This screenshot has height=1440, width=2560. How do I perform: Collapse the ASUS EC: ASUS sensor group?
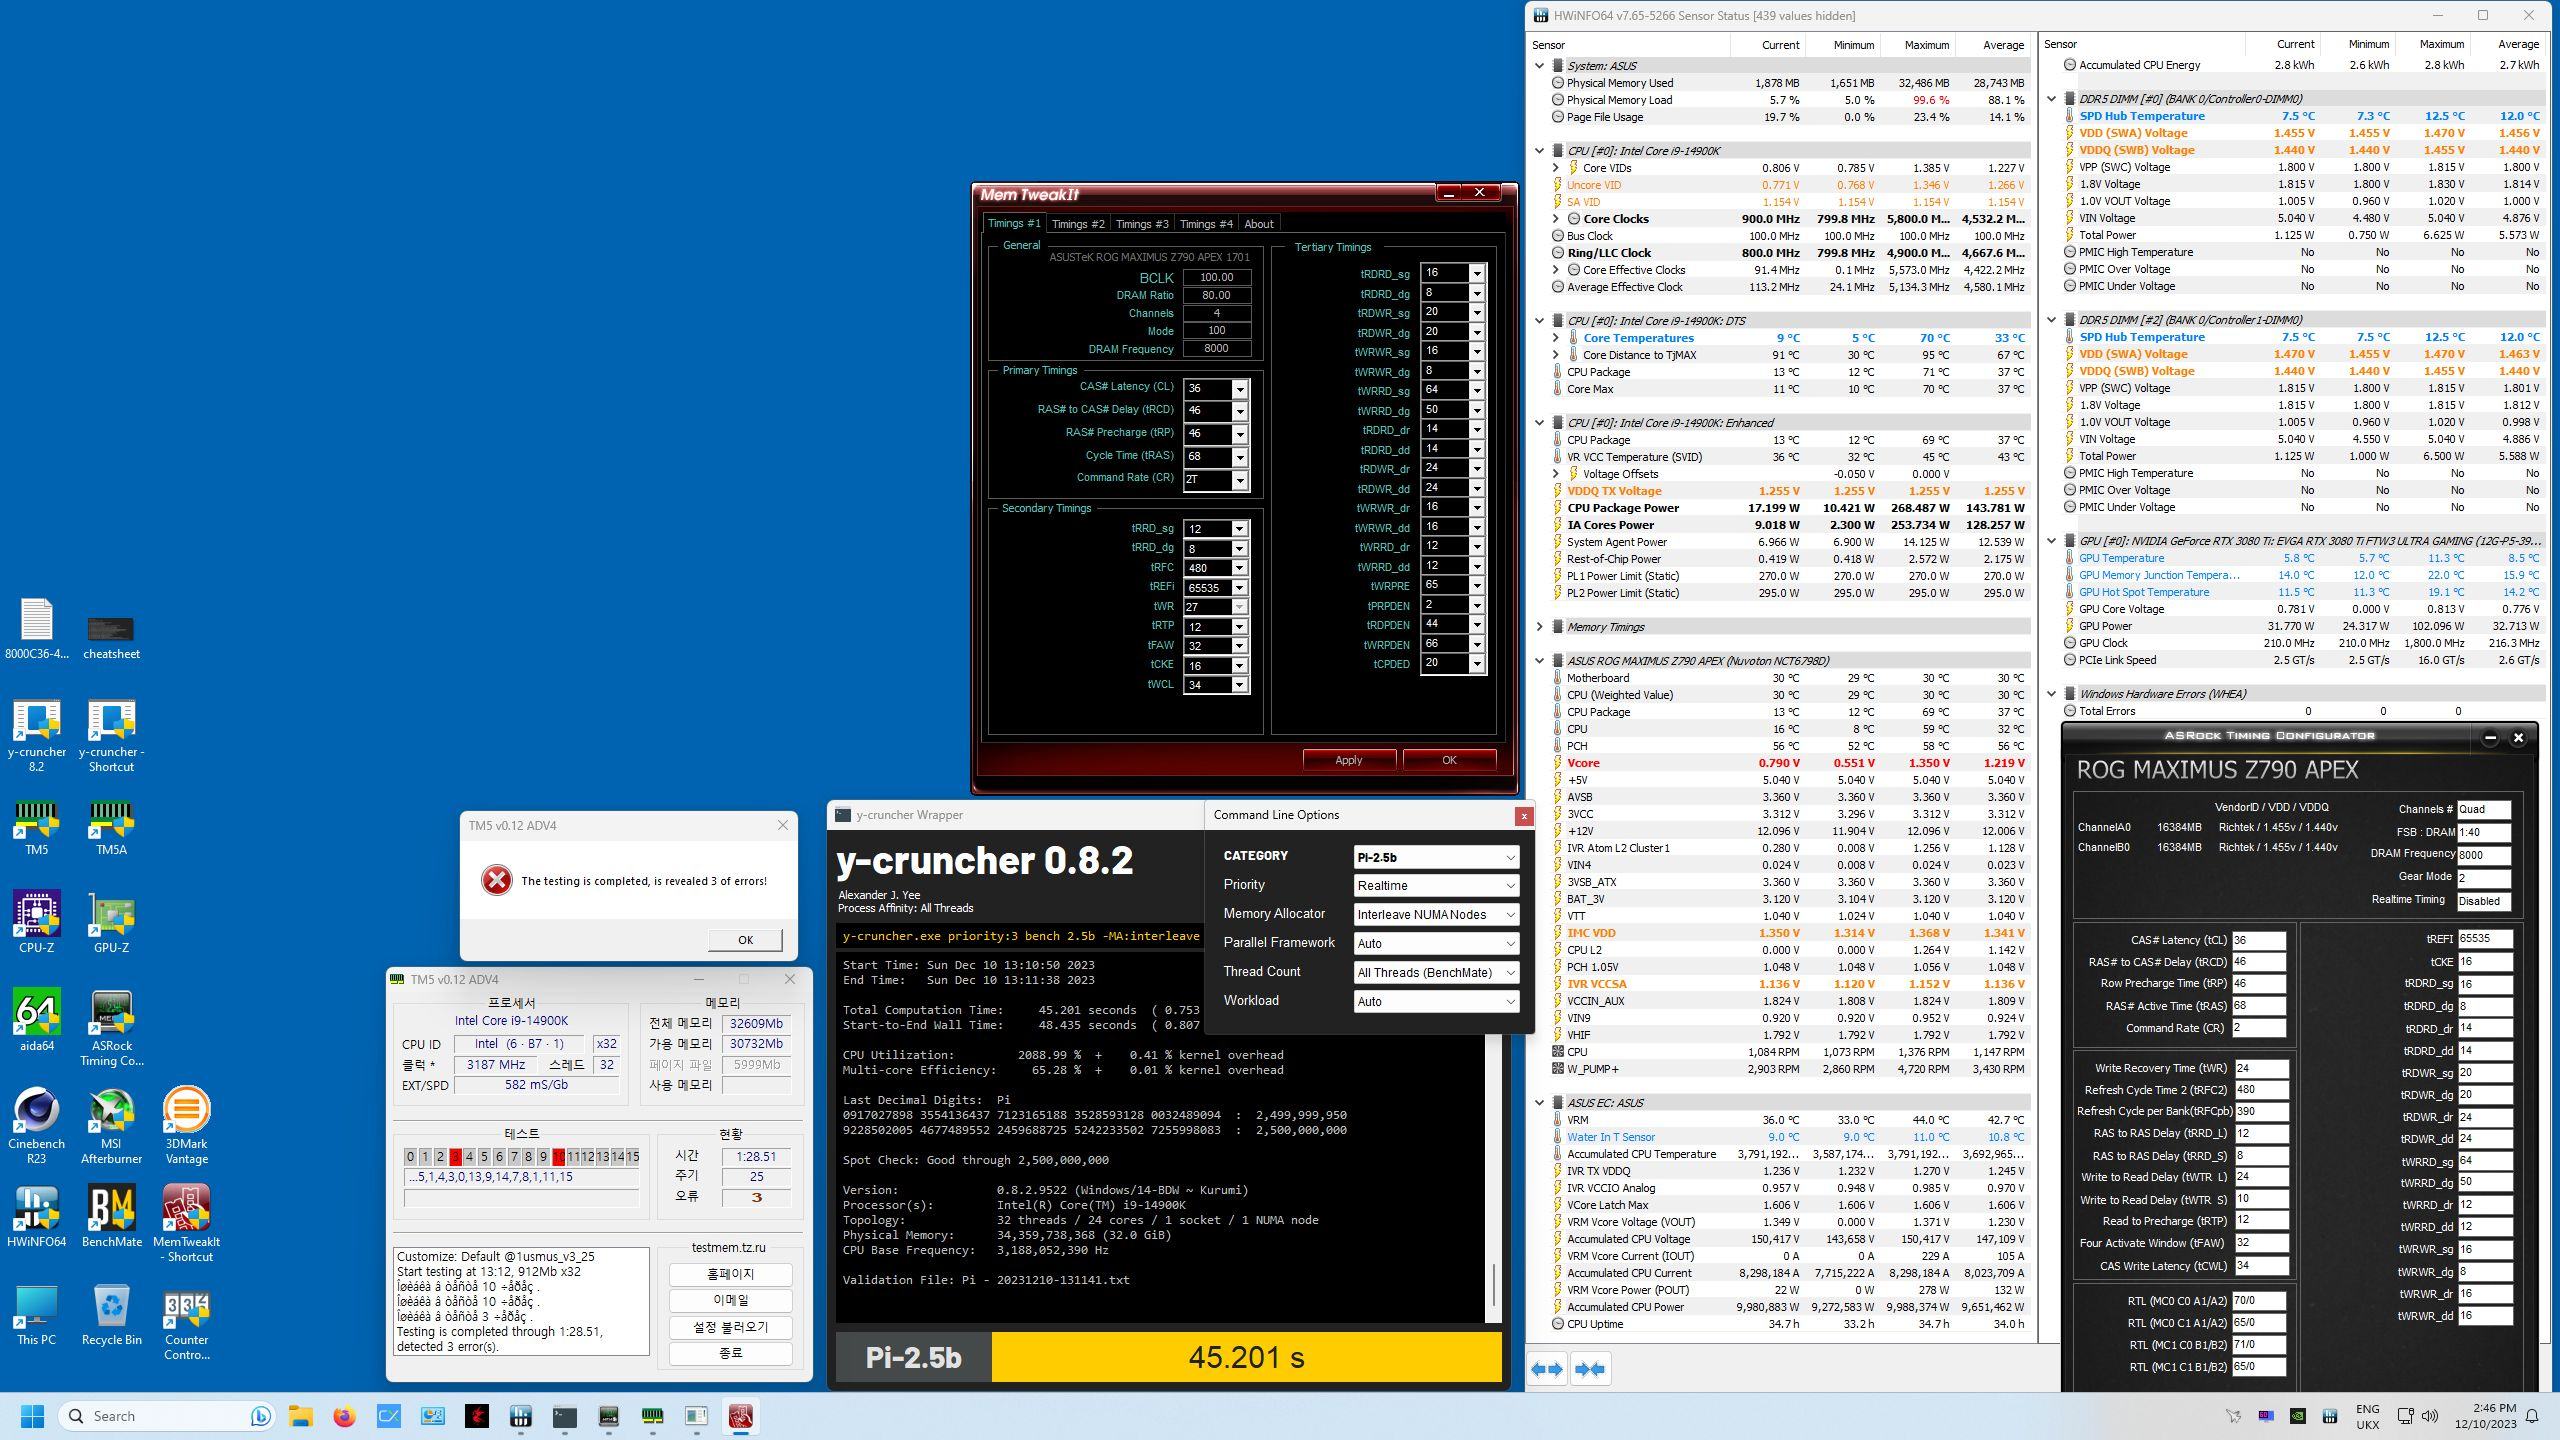(x=1540, y=1103)
